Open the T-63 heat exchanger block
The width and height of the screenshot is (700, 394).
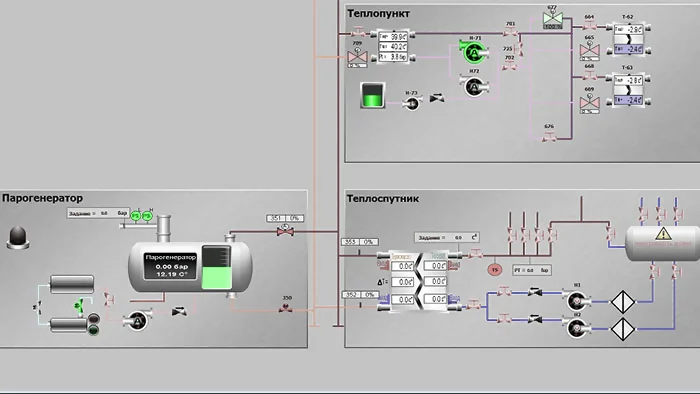pyautogui.click(x=628, y=90)
